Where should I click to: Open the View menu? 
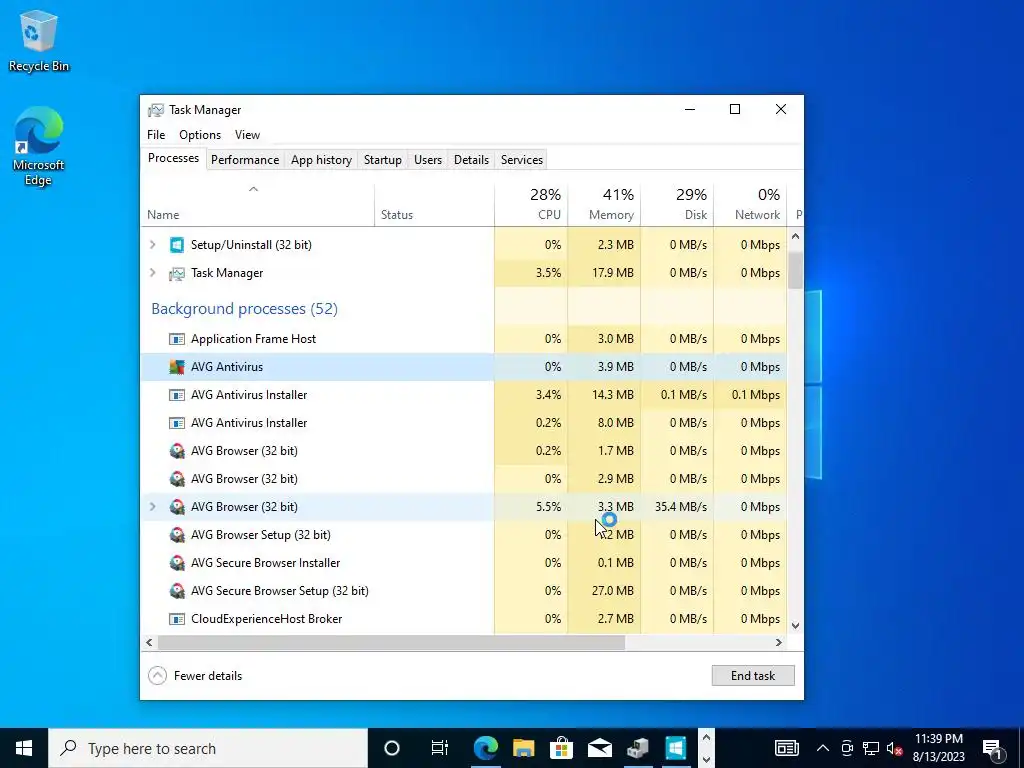[x=248, y=135]
